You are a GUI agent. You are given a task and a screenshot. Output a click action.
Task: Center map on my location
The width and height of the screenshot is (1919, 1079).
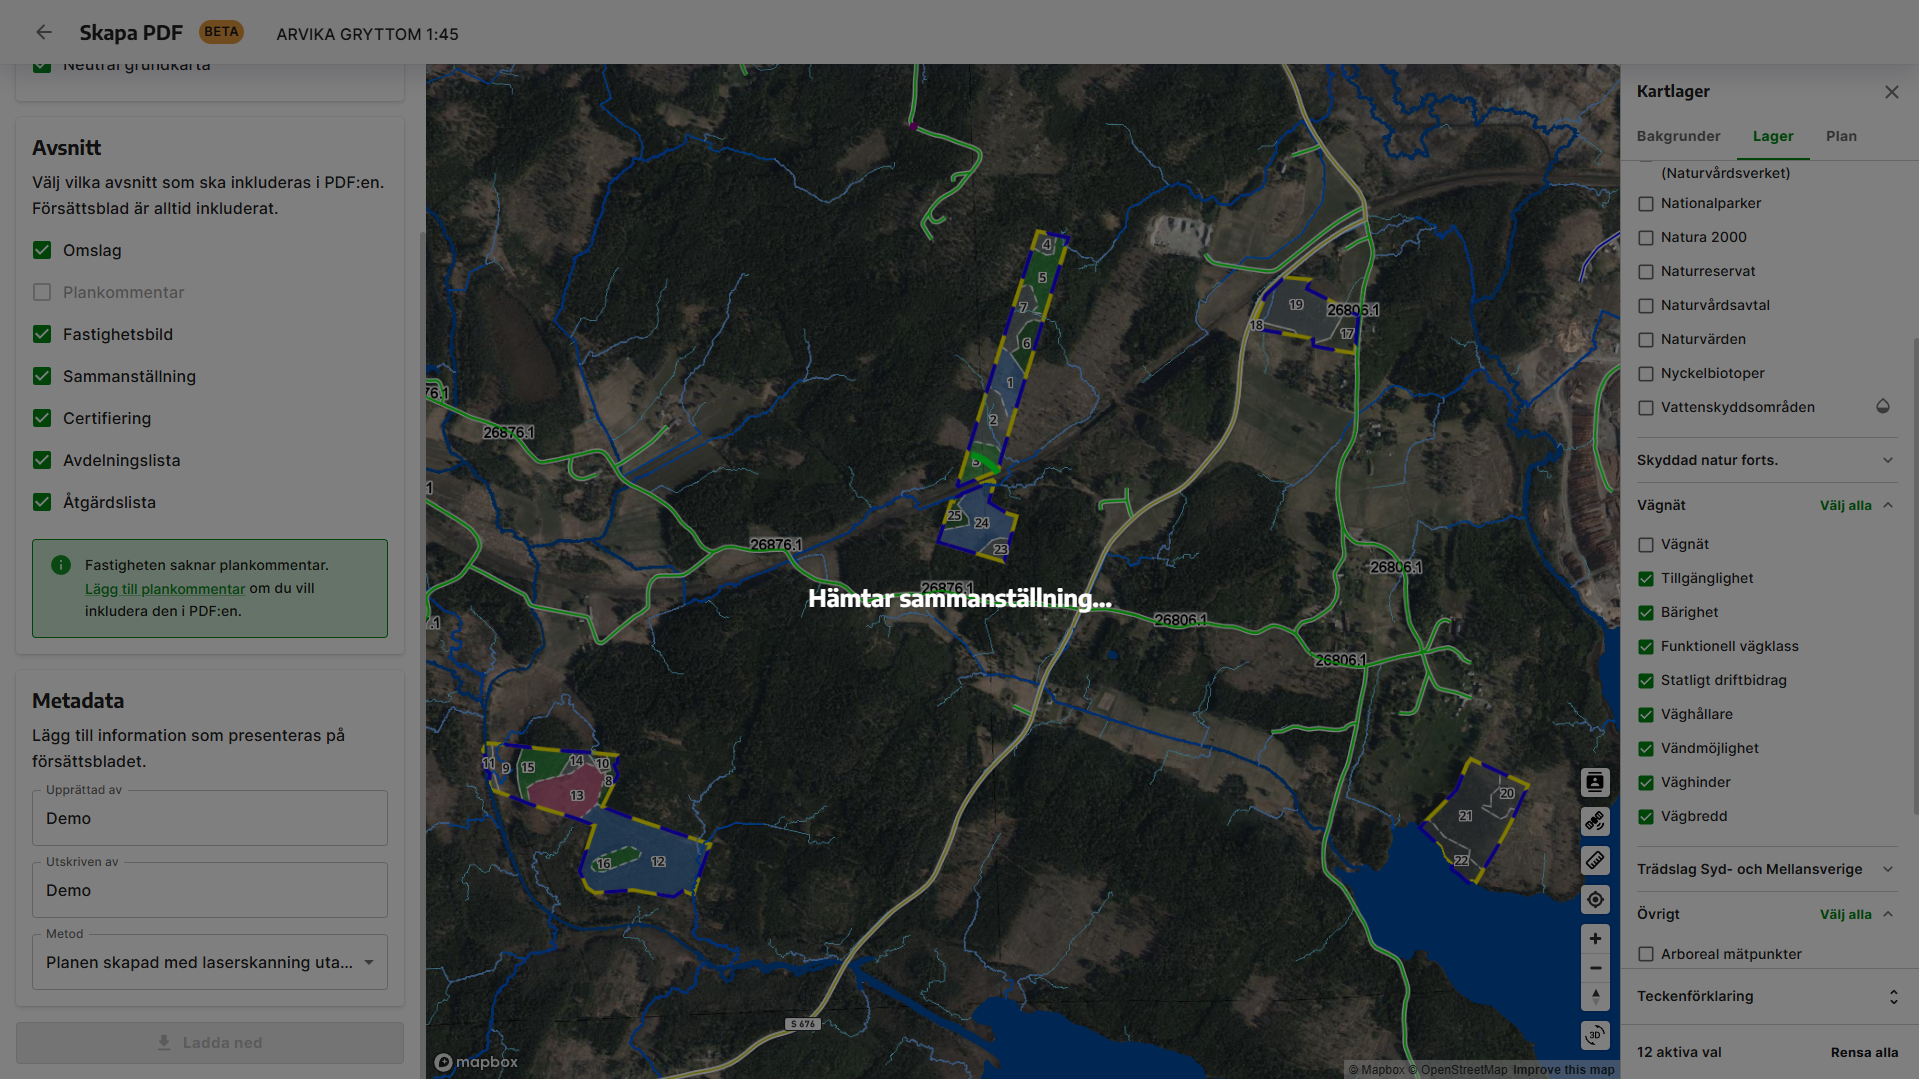pyautogui.click(x=1595, y=899)
